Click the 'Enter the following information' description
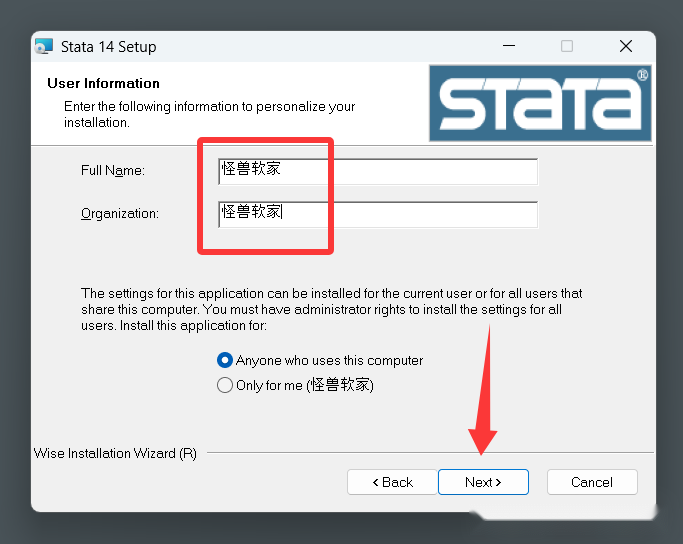Screen dimensions: 683x544 210,114
